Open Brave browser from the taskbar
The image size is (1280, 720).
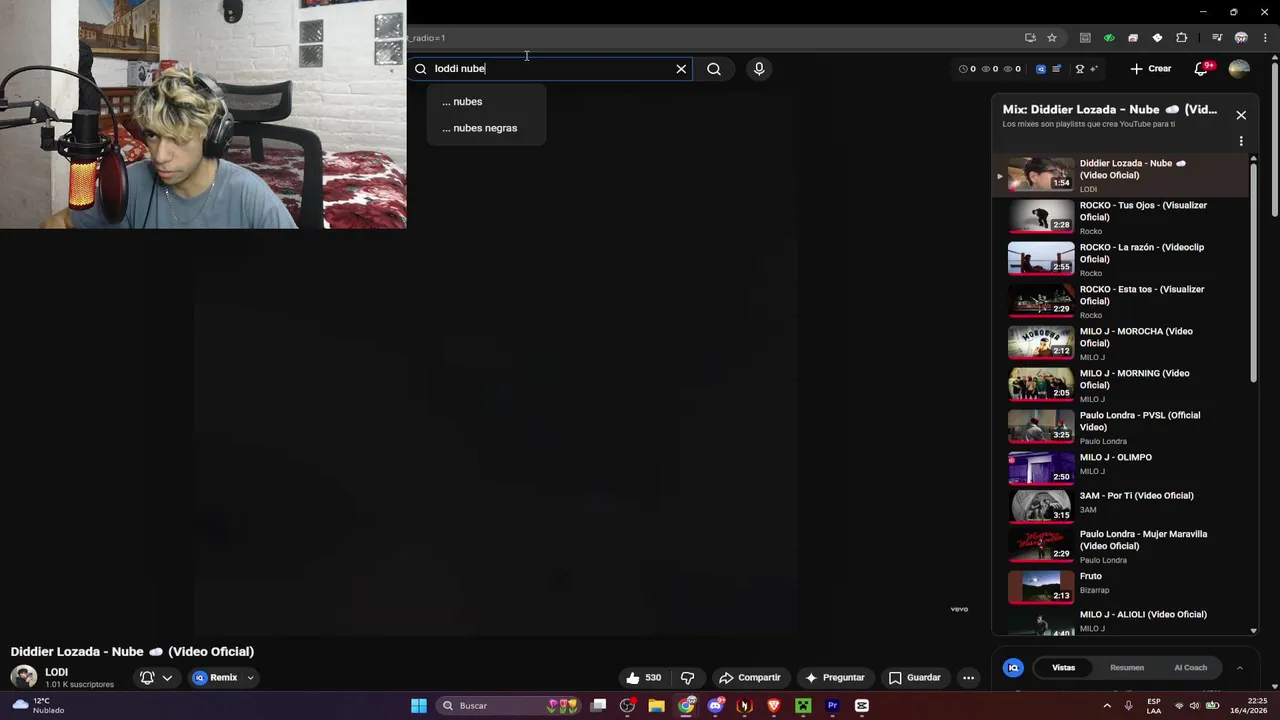(x=773, y=706)
